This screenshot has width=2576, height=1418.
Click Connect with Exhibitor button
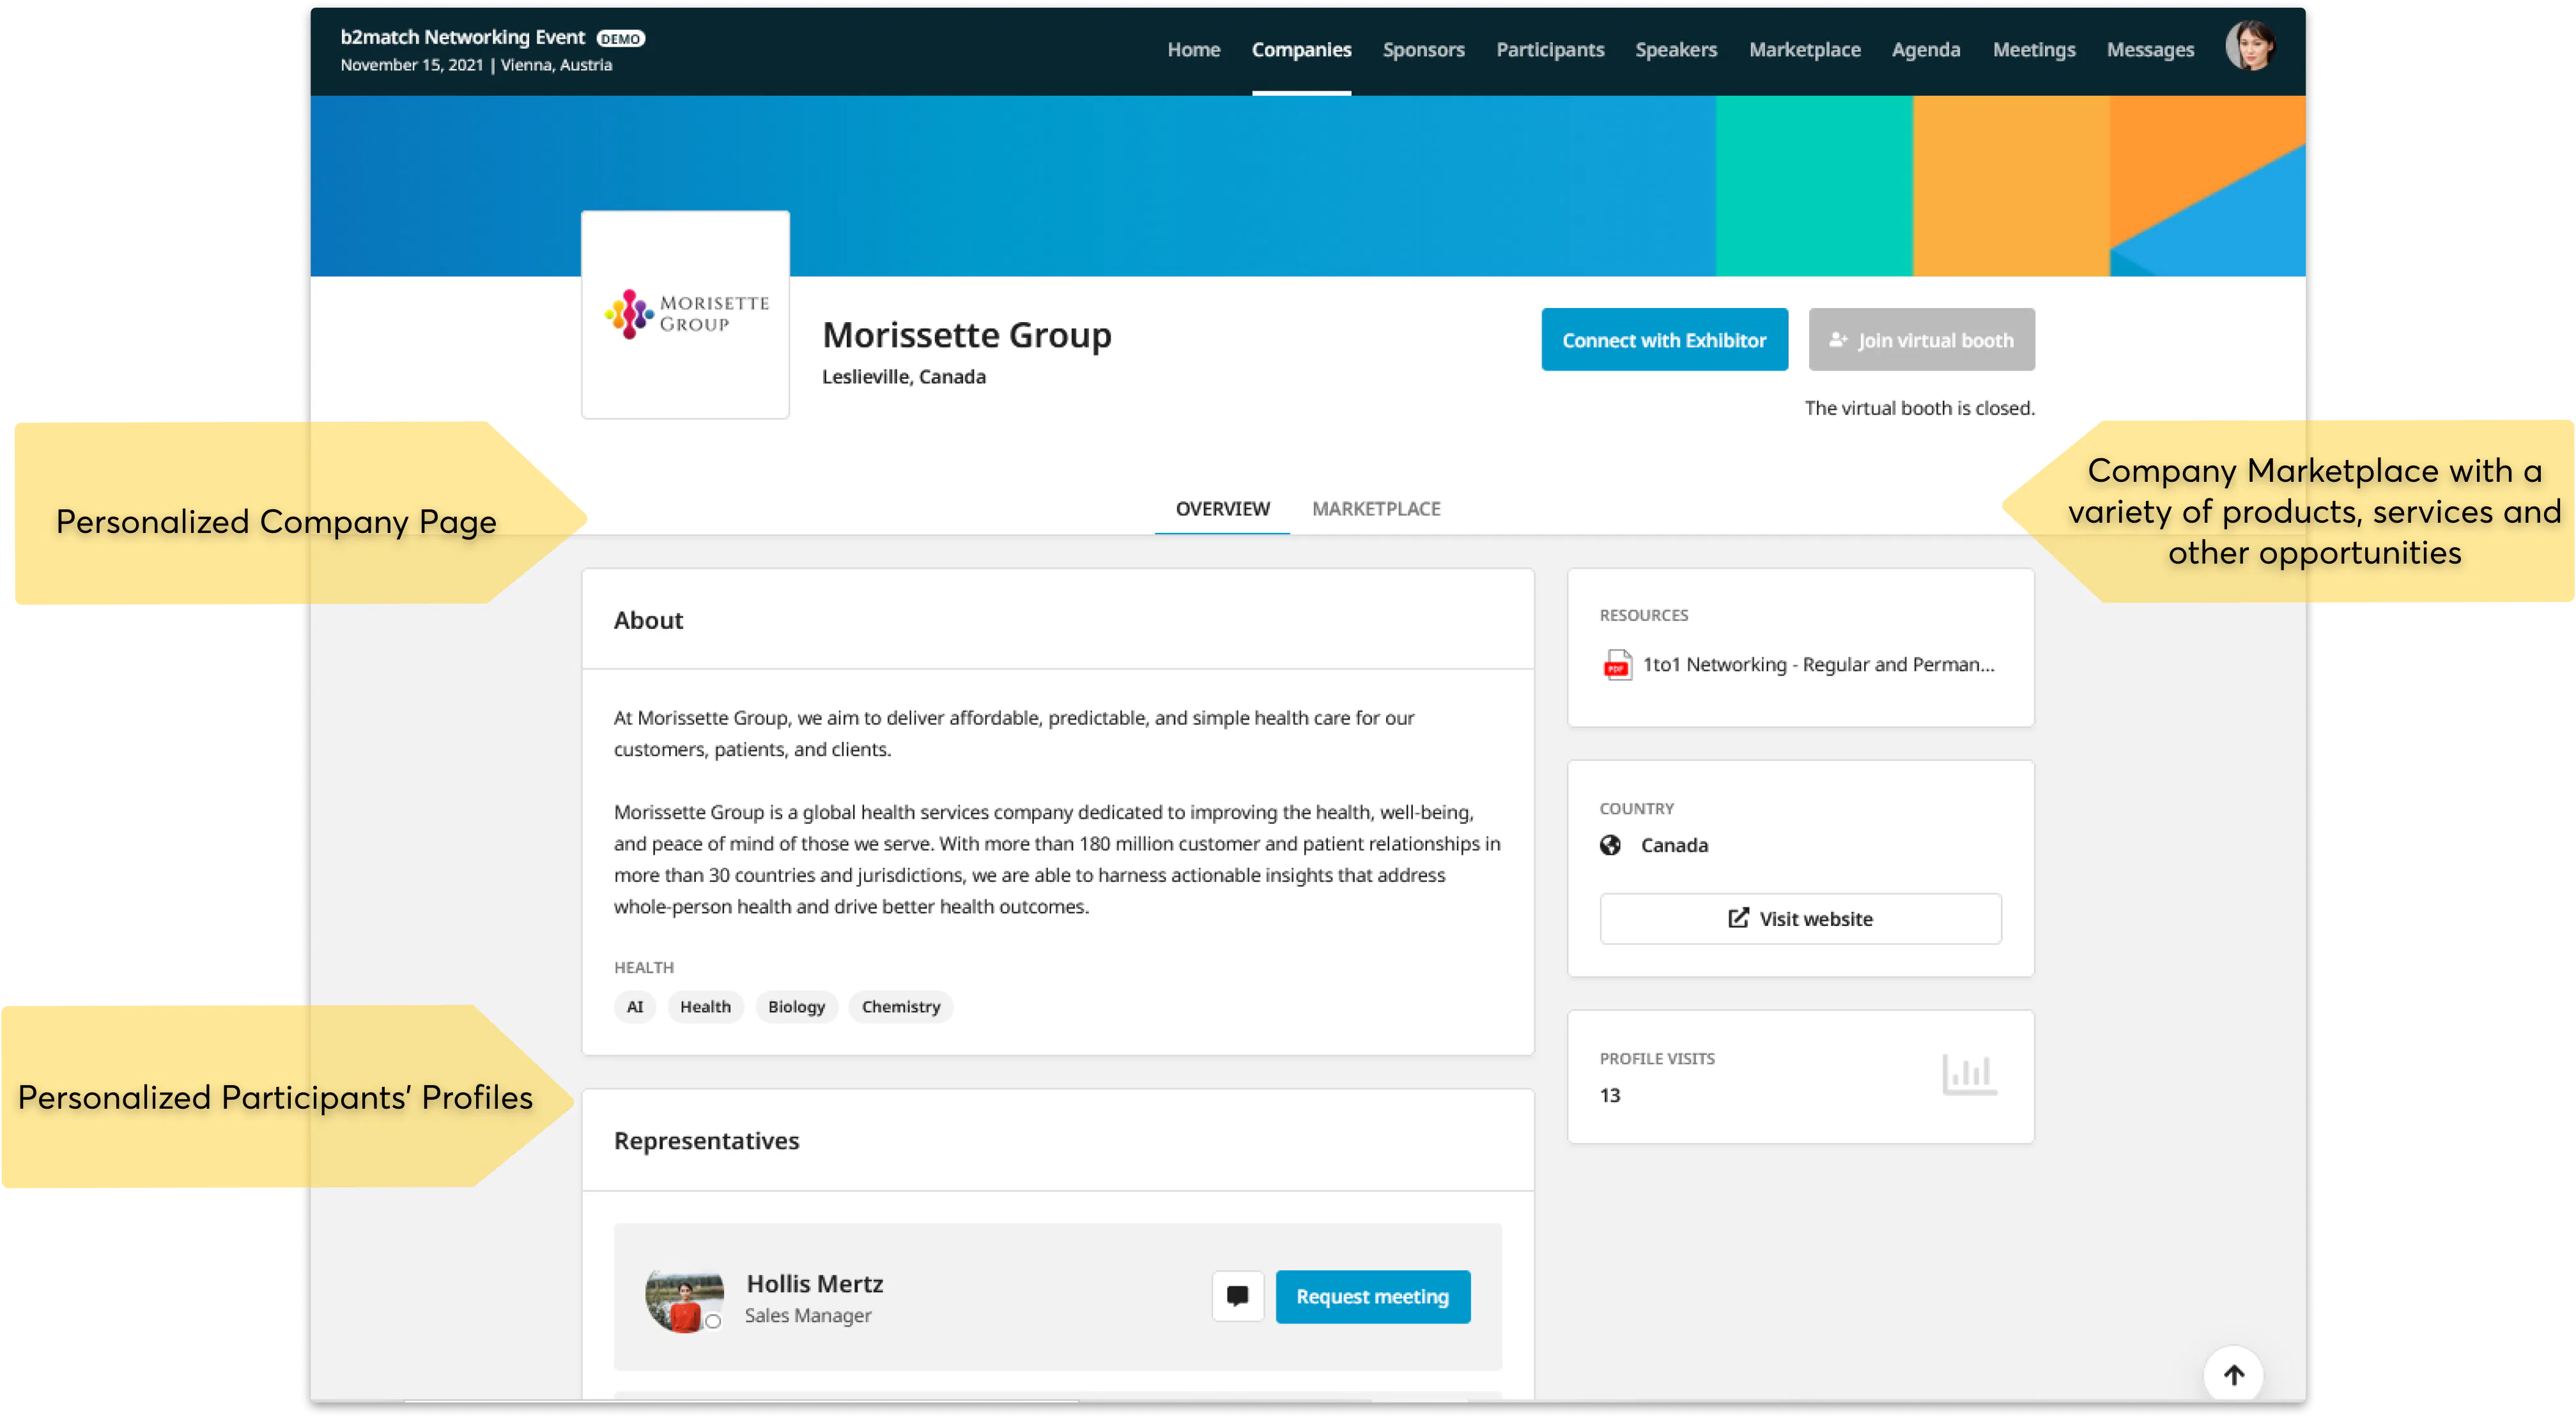click(1664, 340)
